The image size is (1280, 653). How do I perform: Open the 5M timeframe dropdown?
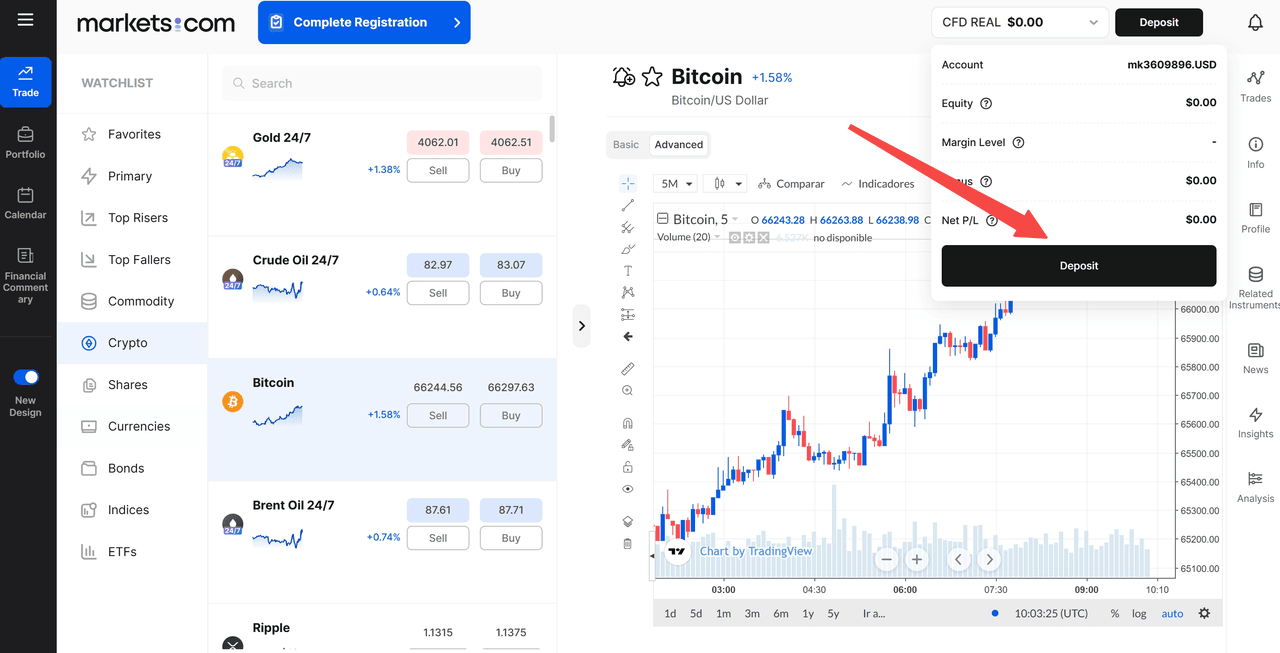(676, 184)
